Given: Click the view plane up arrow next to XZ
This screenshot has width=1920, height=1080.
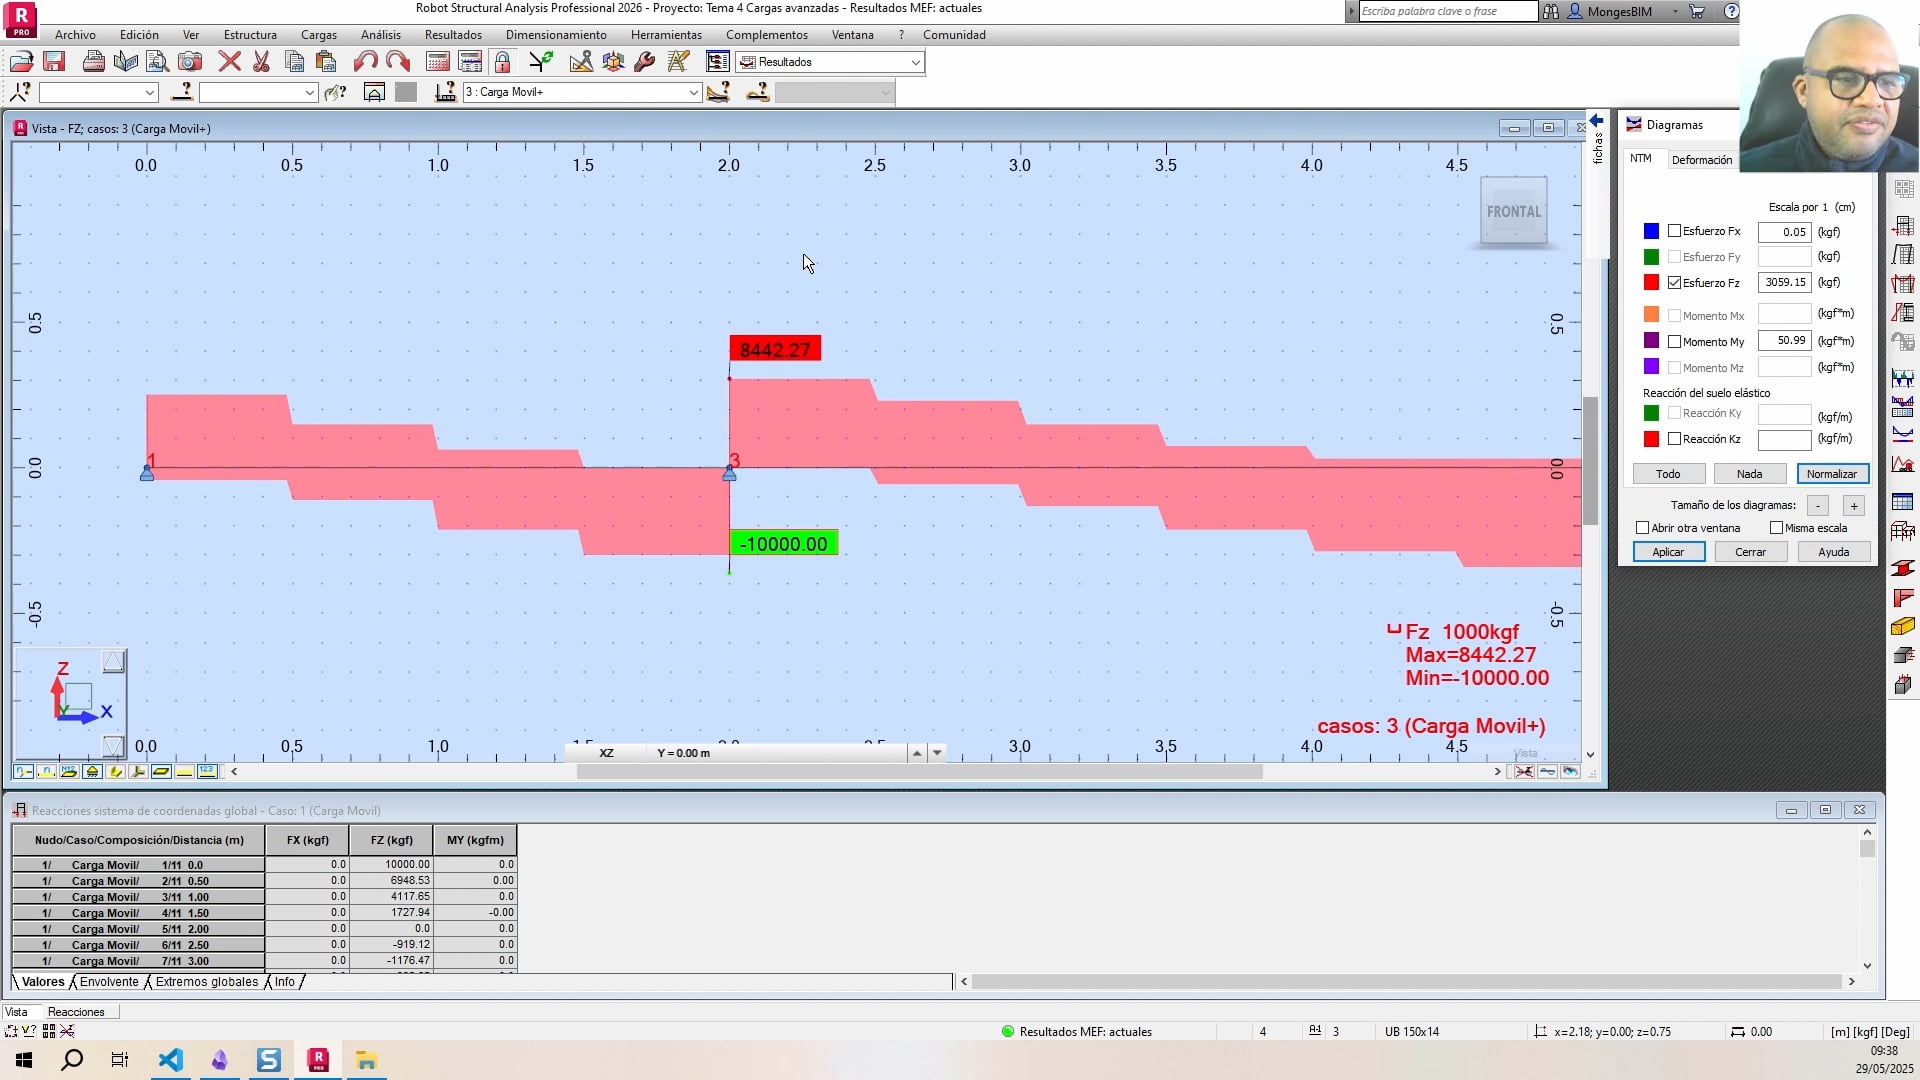Looking at the screenshot, I should click(916, 753).
